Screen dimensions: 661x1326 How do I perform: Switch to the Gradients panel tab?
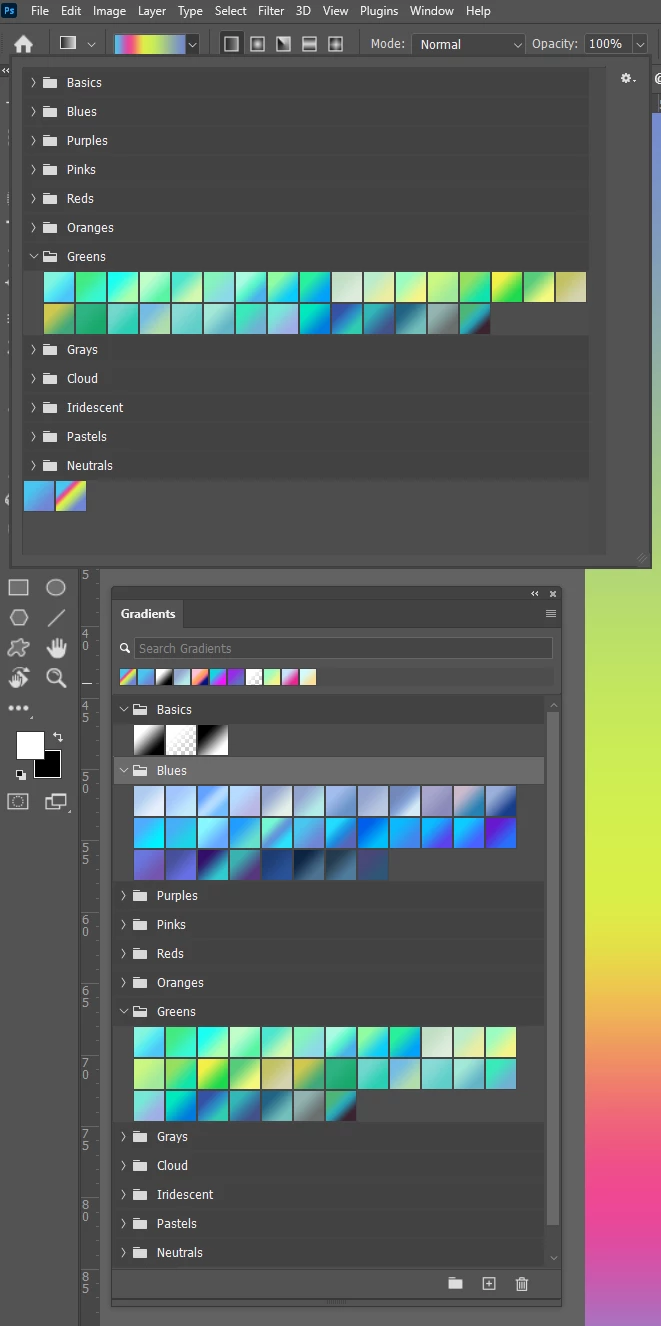148,614
